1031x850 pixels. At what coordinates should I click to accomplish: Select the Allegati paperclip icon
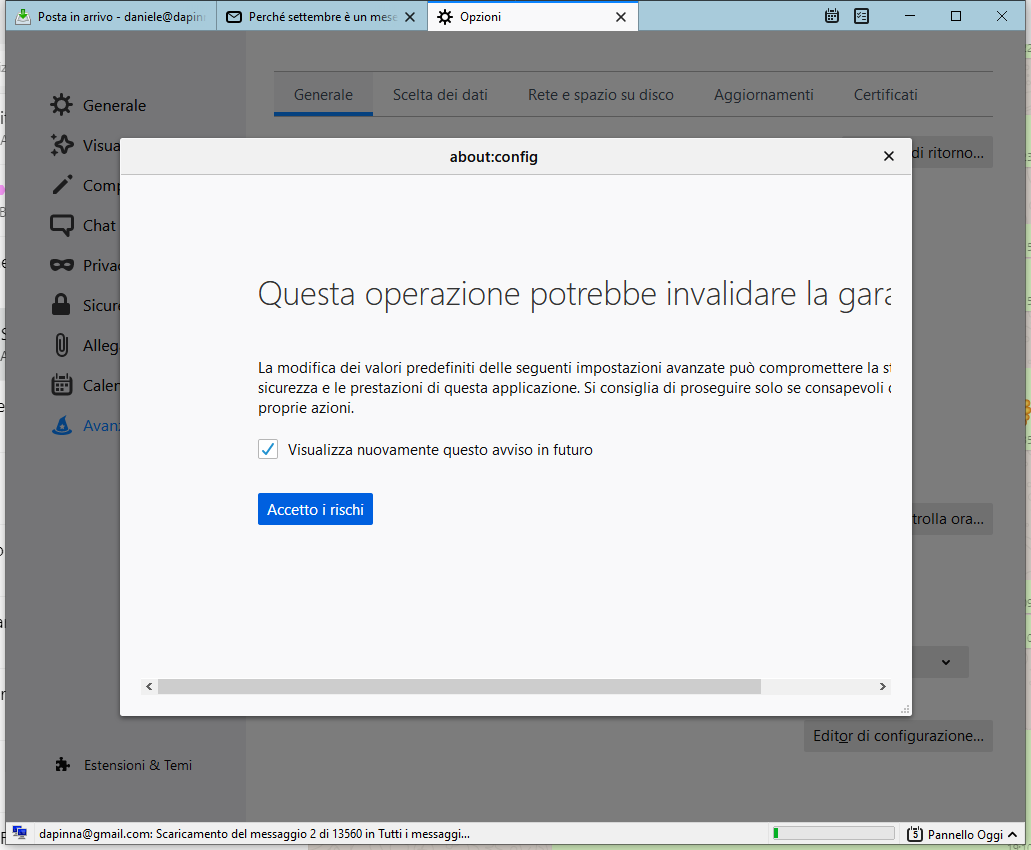[x=62, y=345]
